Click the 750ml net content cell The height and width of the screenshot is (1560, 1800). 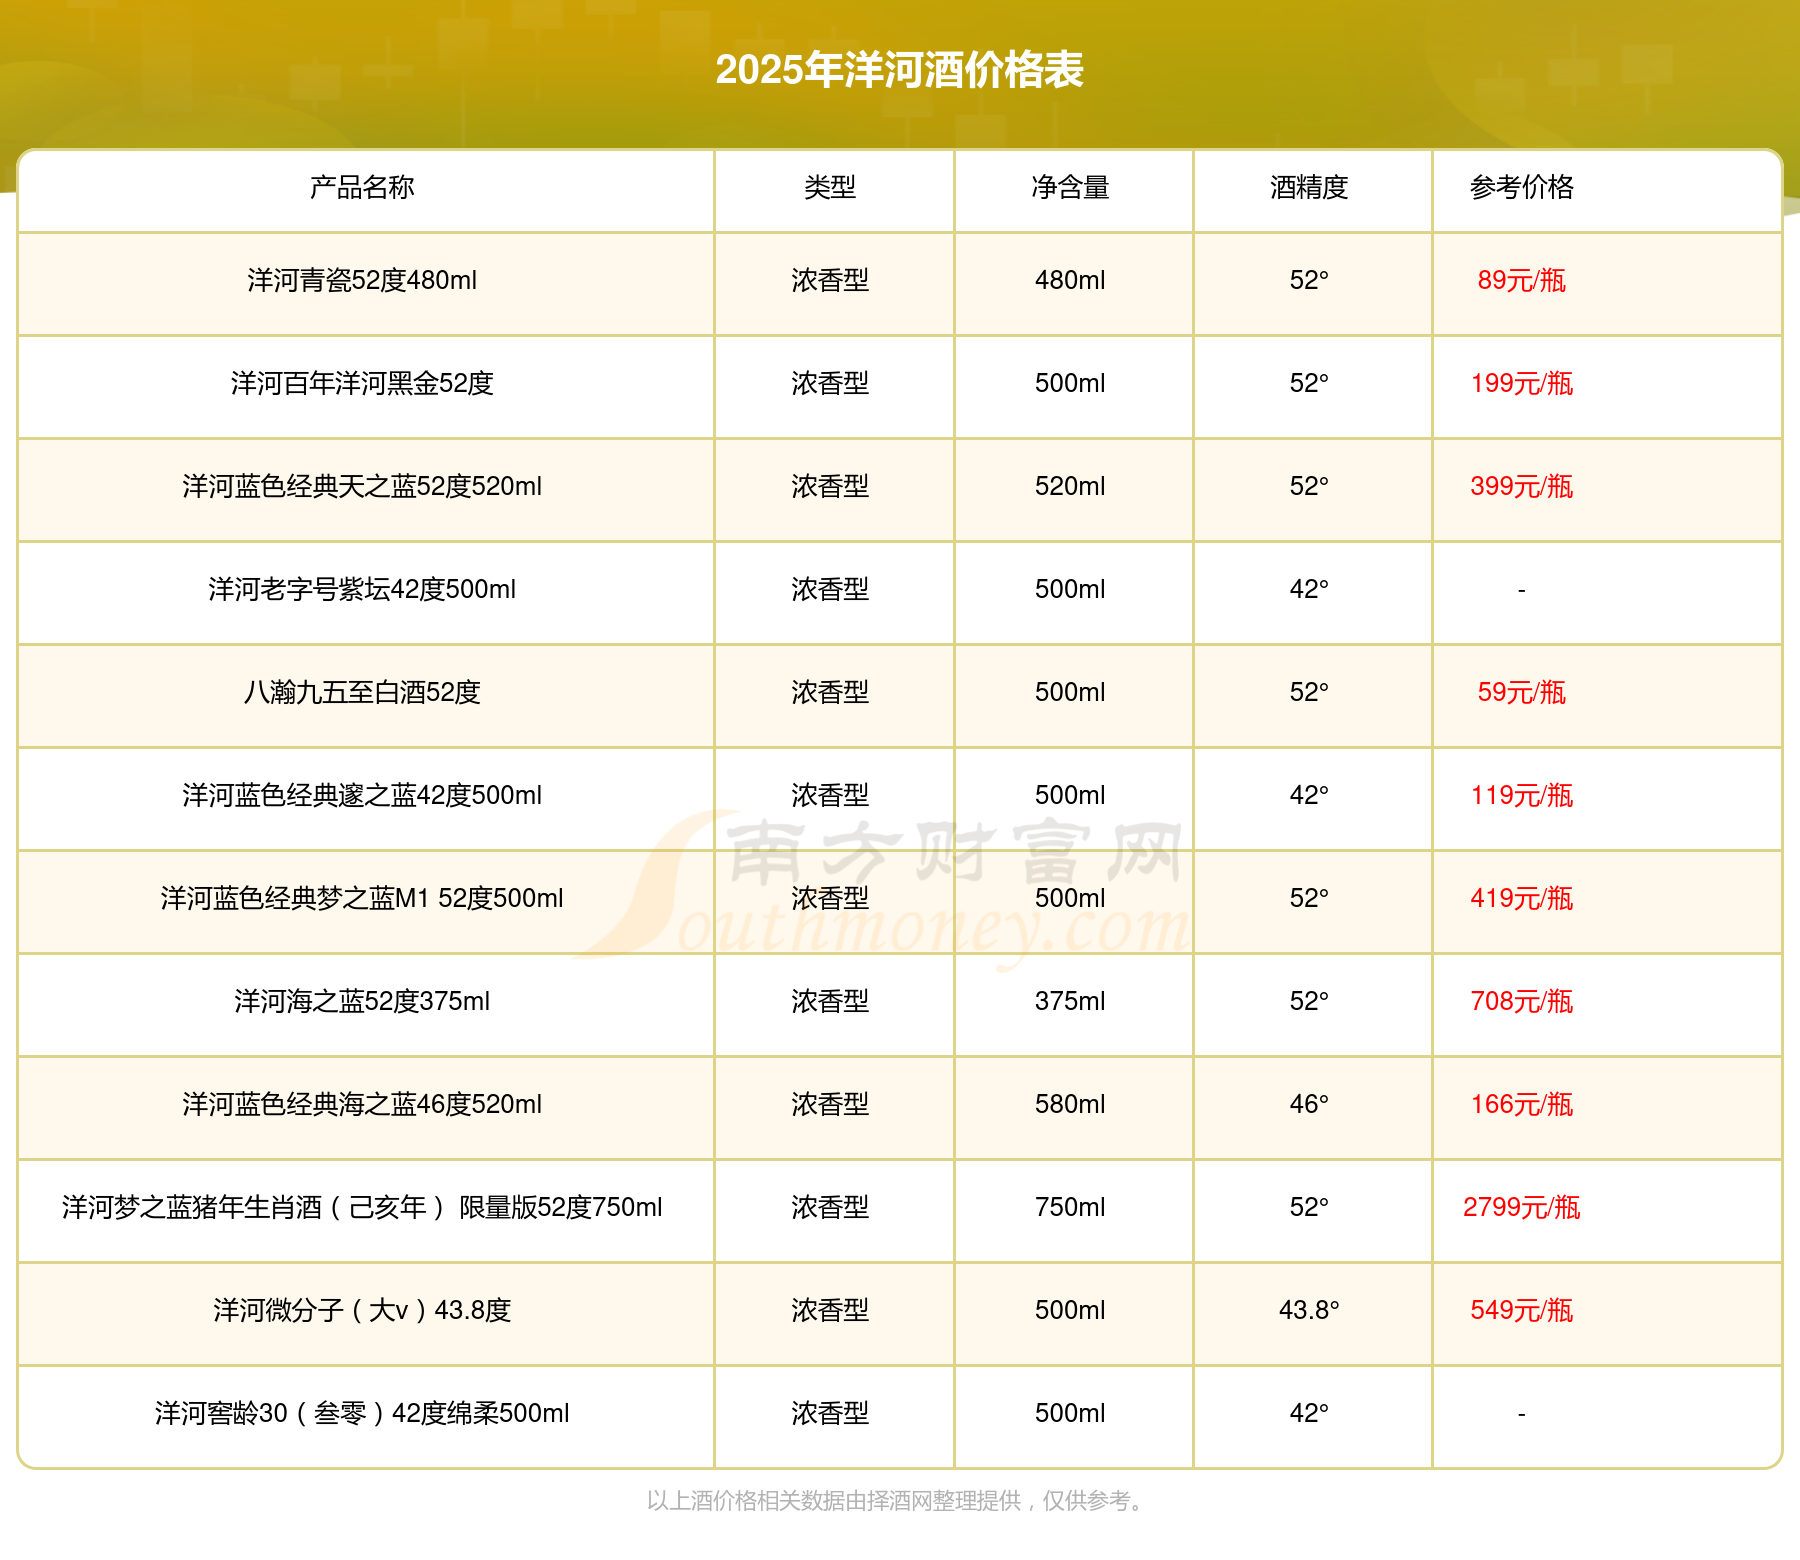[x=1070, y=1207]
